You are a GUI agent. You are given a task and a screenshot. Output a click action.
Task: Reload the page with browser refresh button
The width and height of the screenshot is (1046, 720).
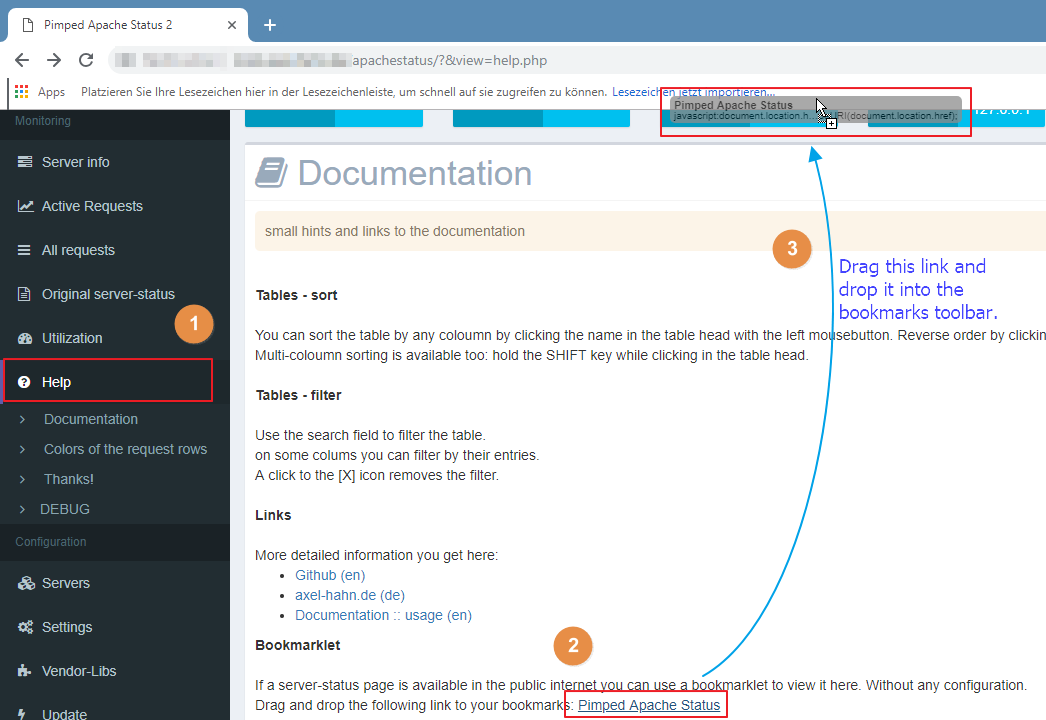pos(86,60)
